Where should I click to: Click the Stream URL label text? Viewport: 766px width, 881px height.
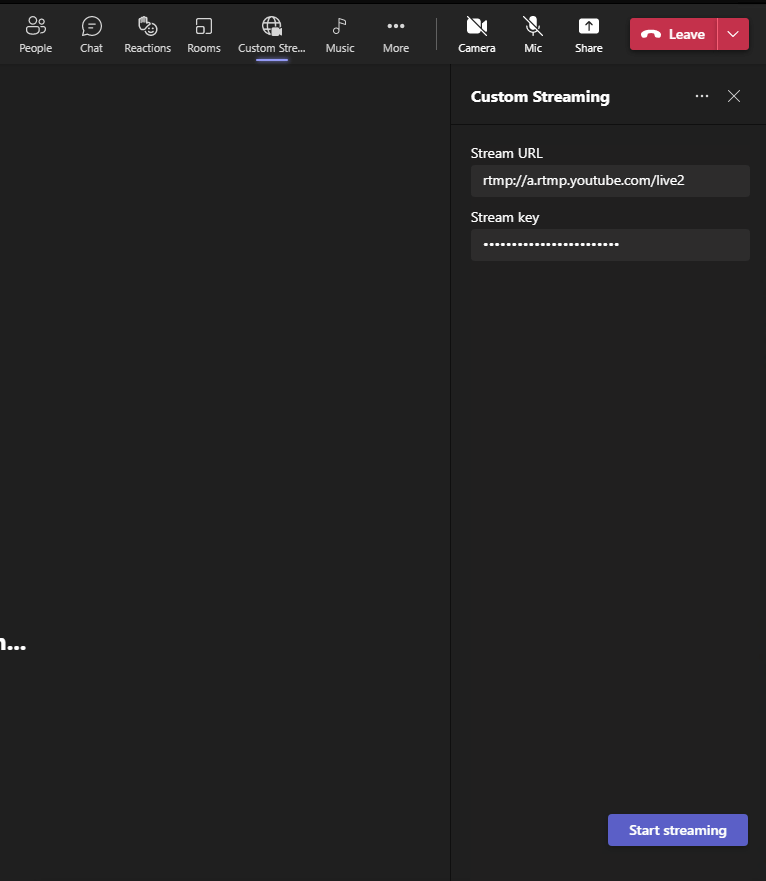(x=507, y=153)
